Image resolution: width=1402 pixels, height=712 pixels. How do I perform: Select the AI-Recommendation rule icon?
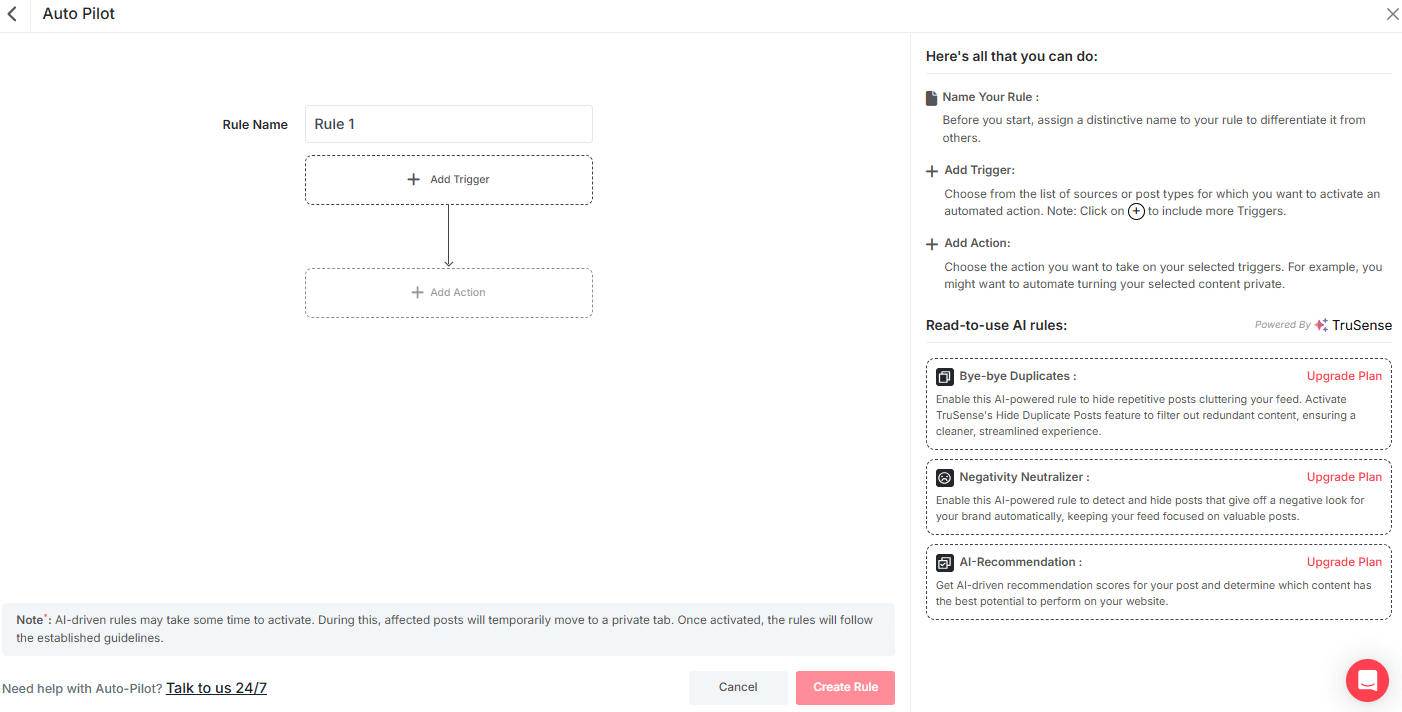coord(944,562)
